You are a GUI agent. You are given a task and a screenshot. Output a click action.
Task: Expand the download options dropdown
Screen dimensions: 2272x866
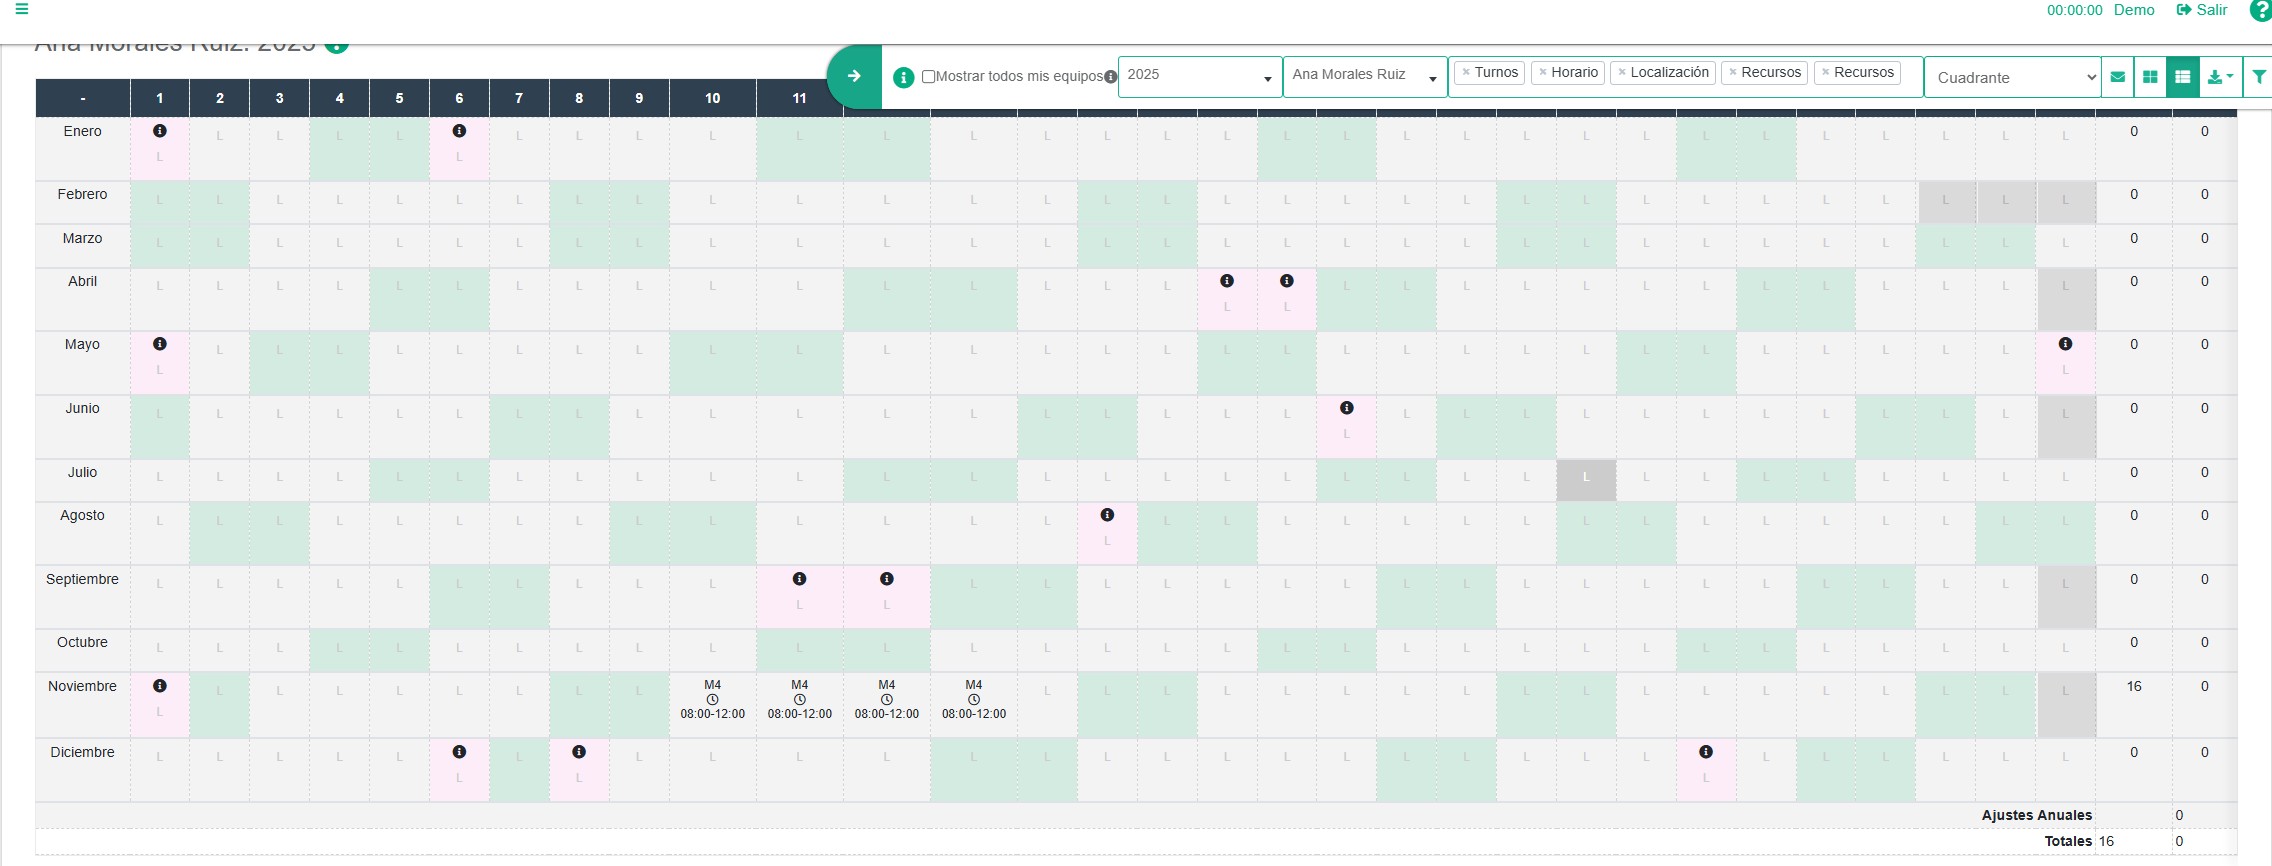pos(2219,77)
